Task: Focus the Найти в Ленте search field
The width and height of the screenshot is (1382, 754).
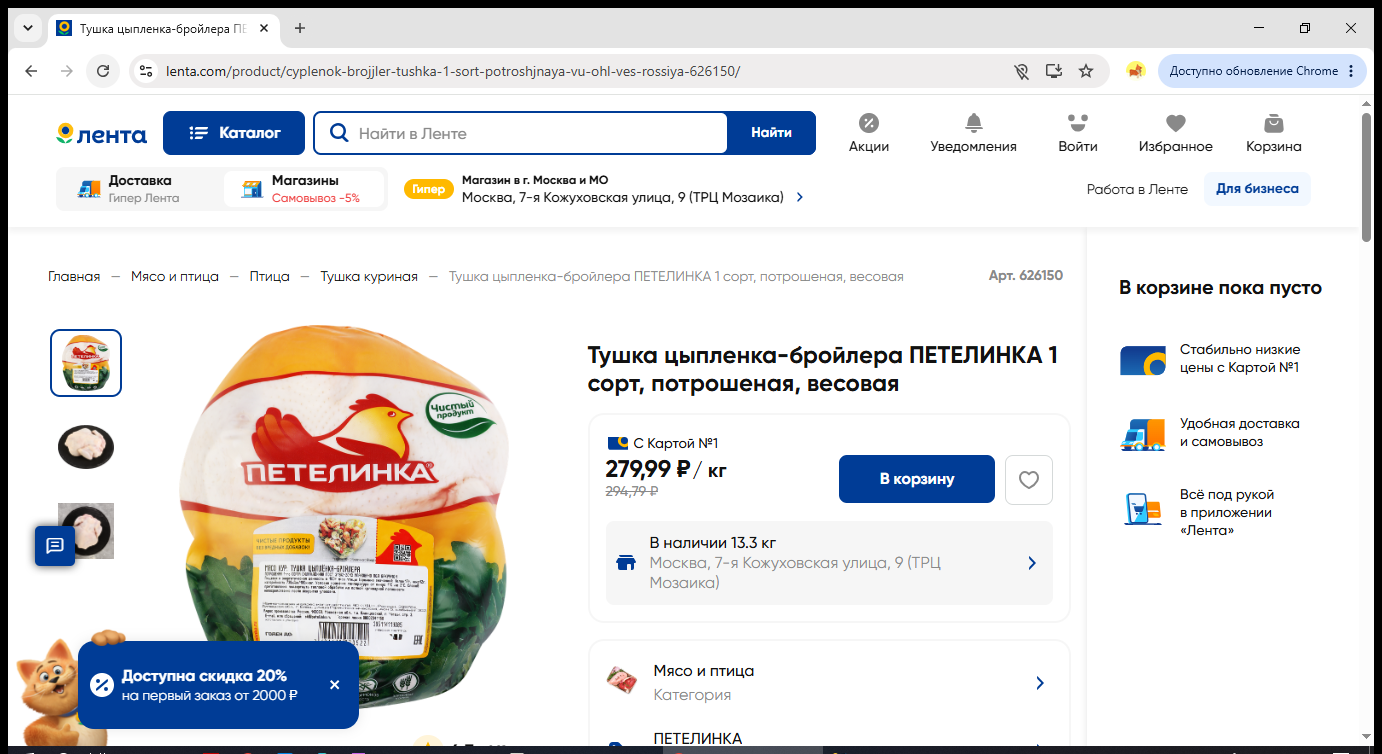Action: (x=520, y=133)
